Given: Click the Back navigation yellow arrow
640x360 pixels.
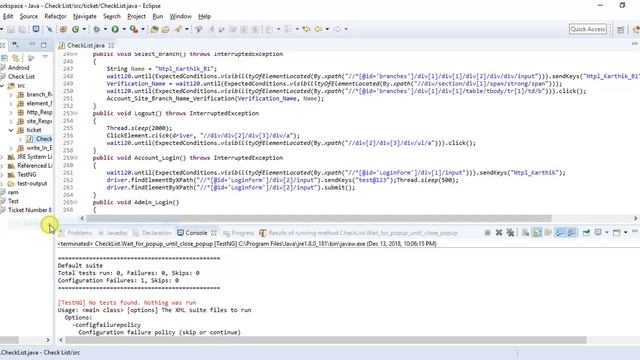Looking at the screenshot, I should pyautogui.click(x=318, y=29).
